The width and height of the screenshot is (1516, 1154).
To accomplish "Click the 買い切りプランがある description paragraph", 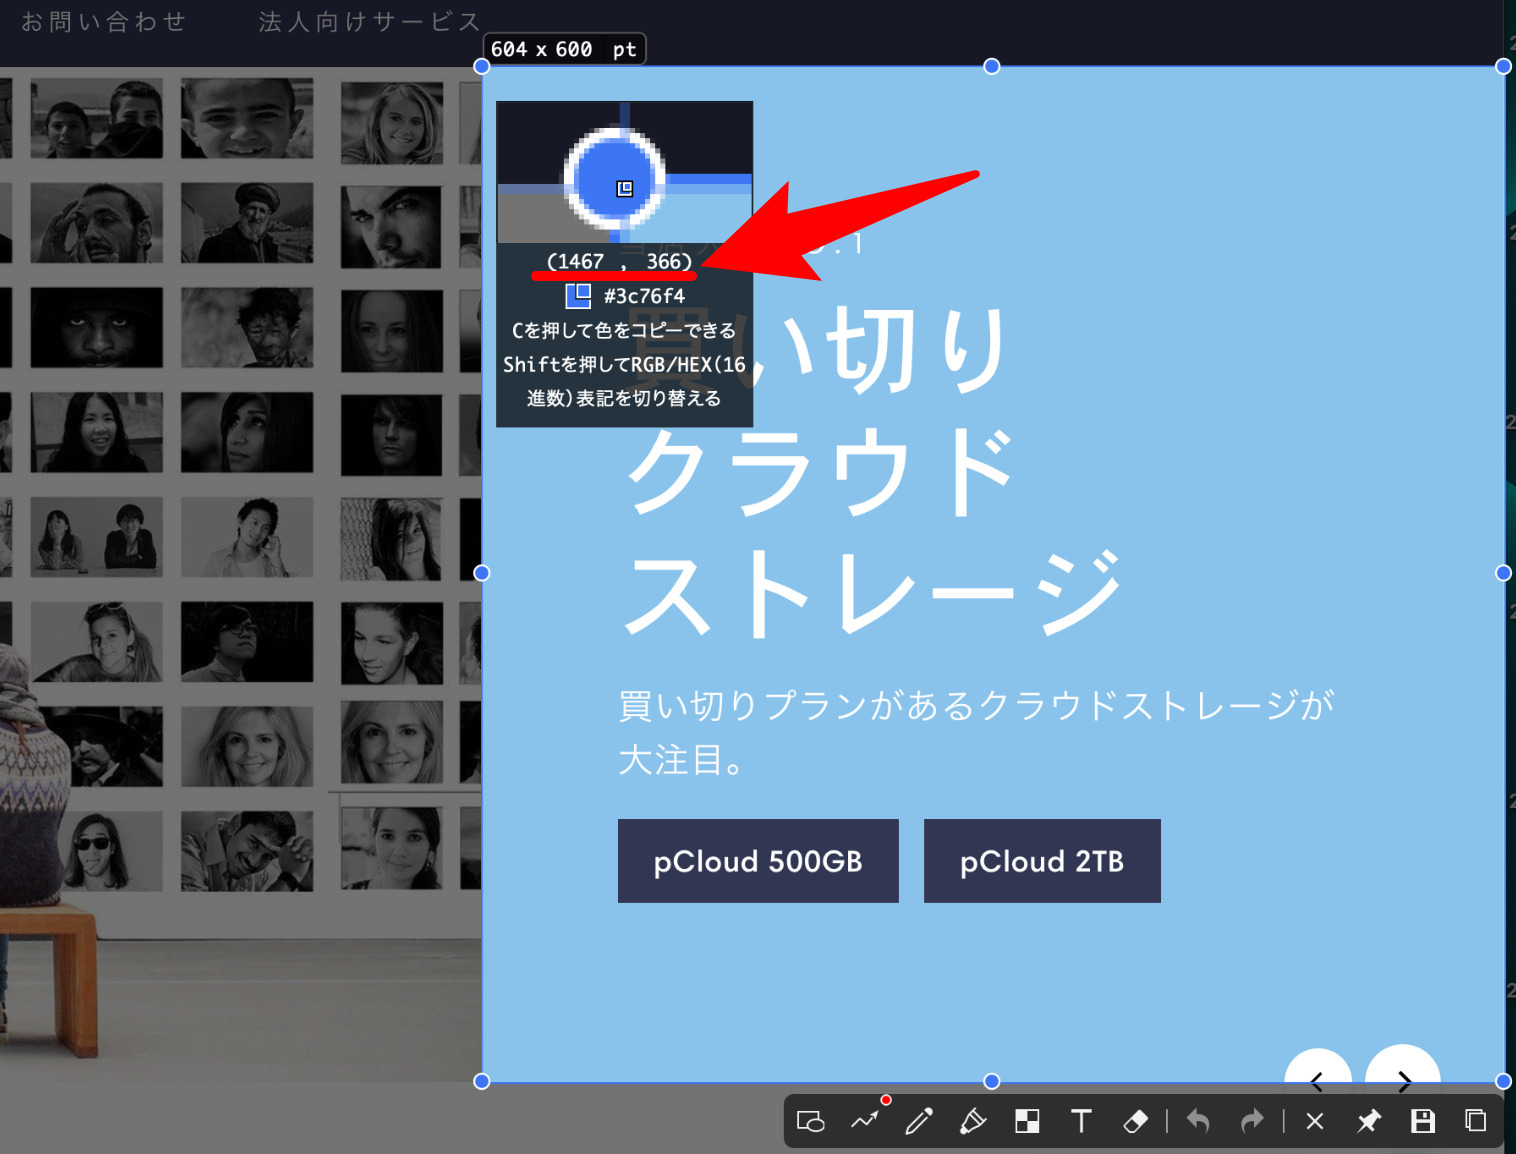I will (x=976, y=732).
